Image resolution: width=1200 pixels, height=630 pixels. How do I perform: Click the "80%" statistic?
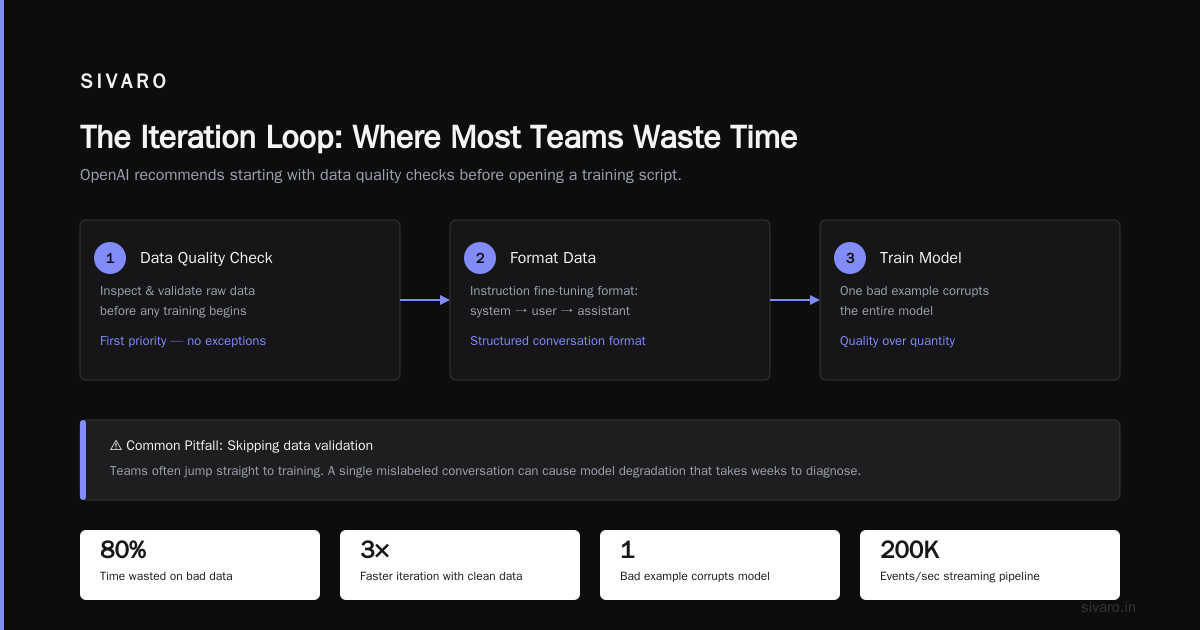coord(123,550)
